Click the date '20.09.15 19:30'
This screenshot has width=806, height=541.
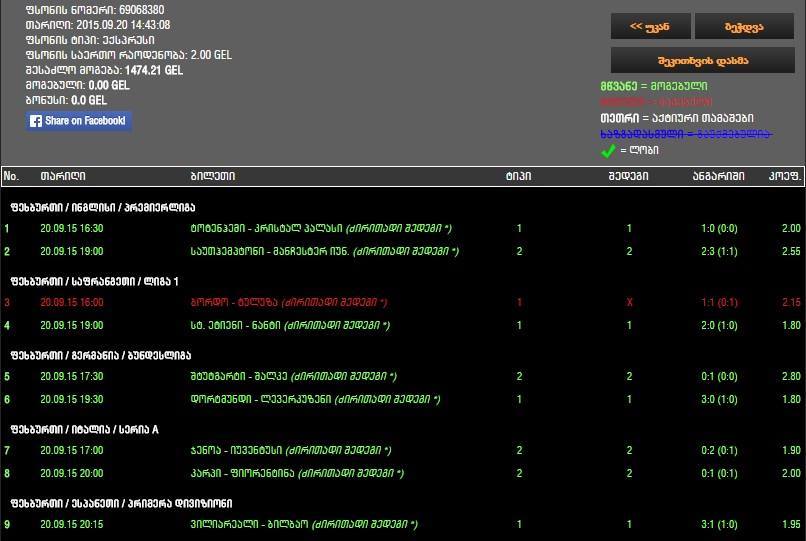[x=72, y=400]
